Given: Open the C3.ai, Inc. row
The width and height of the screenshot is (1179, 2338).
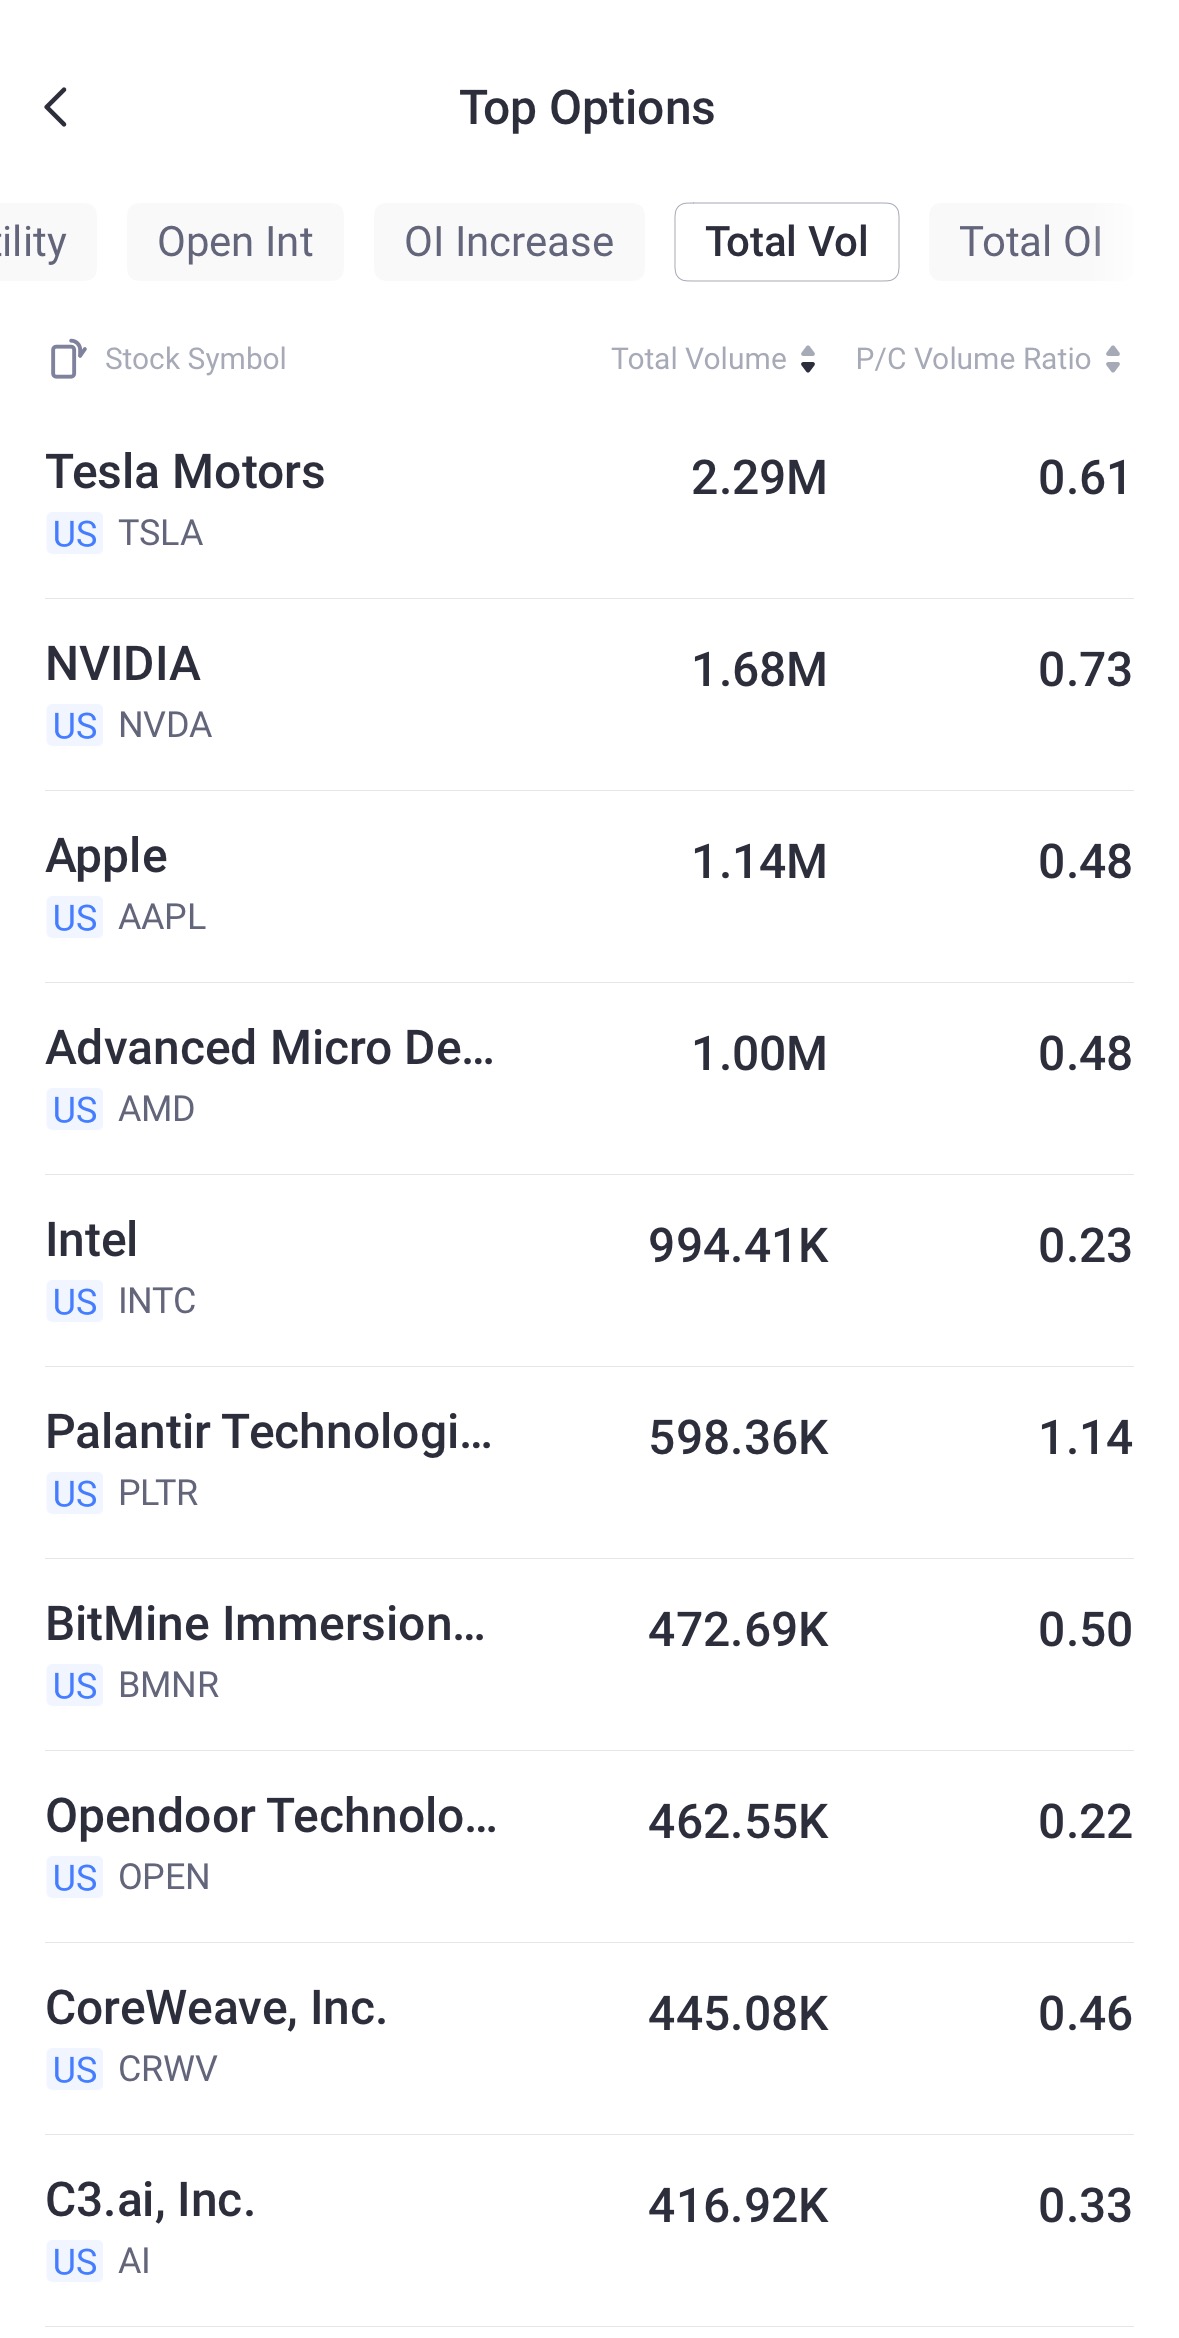Looking at the screenshot, I should coord(589,2231).
